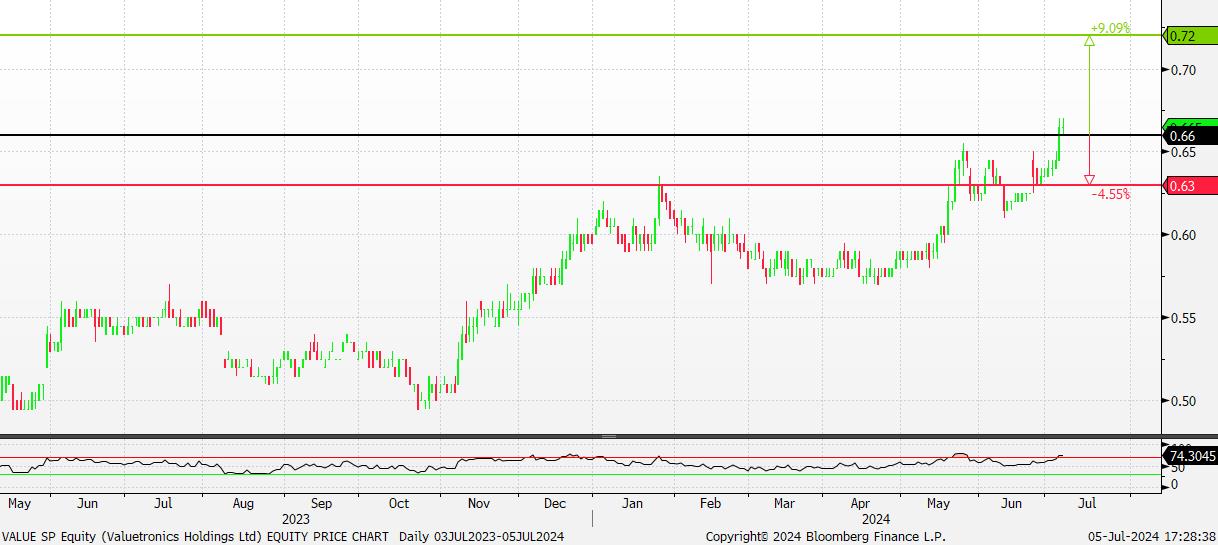Click the 2024 year label on time axis
The height and width of the screenshot is (545, 1218).
(876, 519)
